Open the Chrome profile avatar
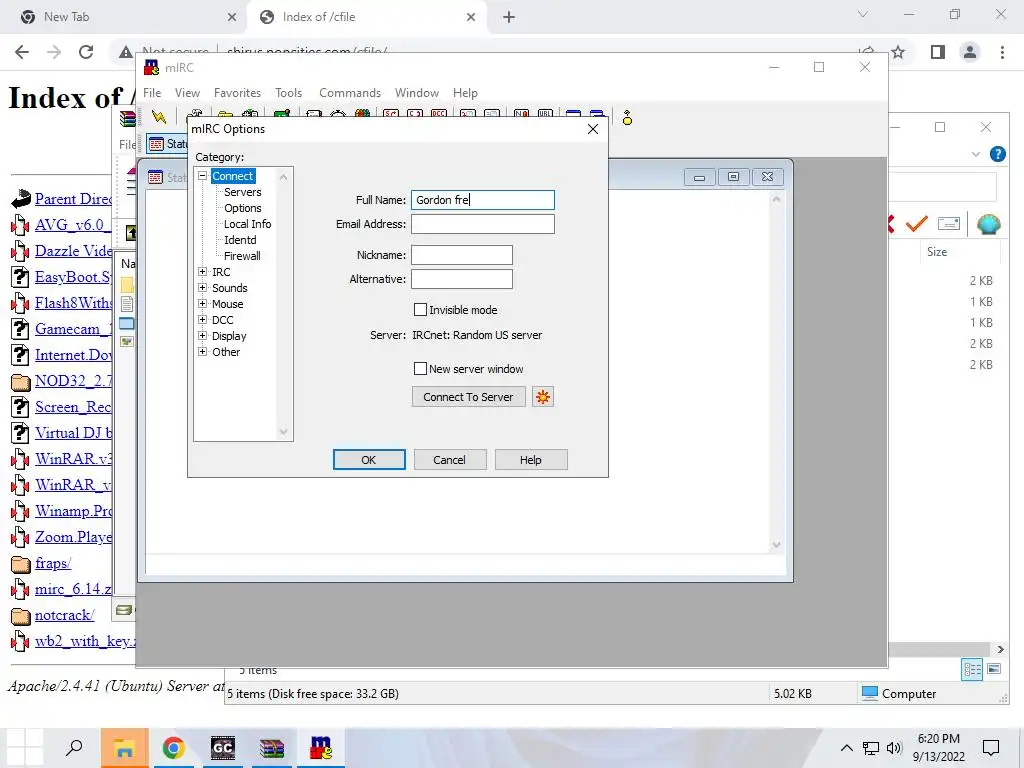1024x768 pixels. coord(970,52)
